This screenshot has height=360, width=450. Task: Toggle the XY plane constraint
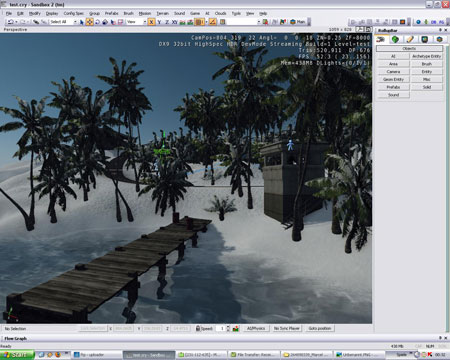[x=175, y=22]
